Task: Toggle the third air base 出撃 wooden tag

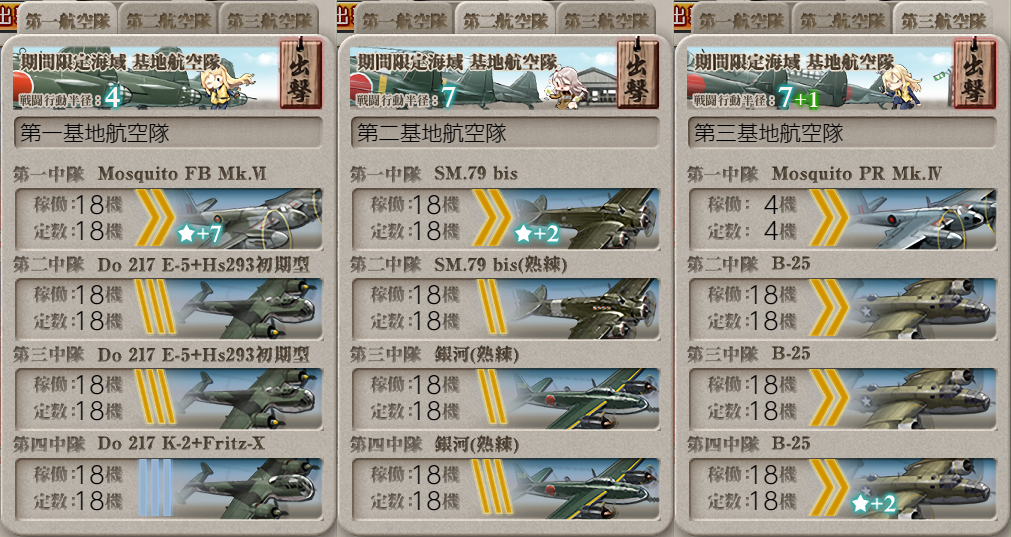Action: click(x=974, y=73)
